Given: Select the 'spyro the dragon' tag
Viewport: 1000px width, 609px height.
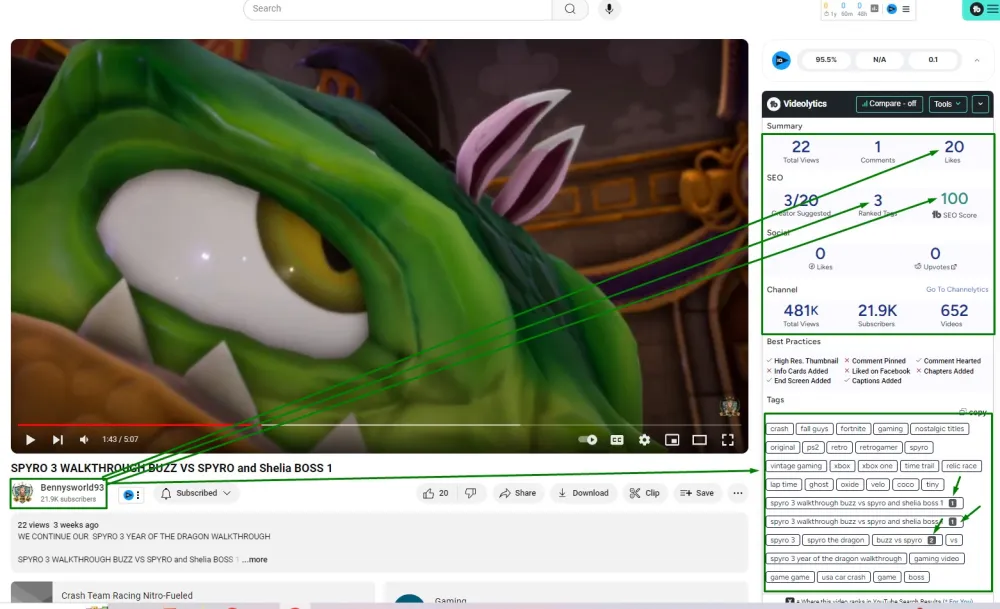Looking at the screenshot, I should [835, 539].
